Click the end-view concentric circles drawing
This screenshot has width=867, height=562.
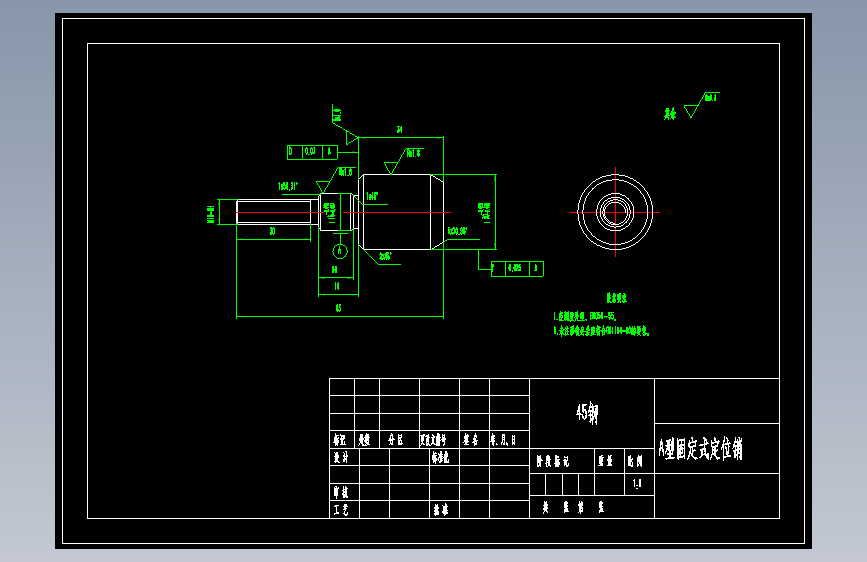click(615, 212)
